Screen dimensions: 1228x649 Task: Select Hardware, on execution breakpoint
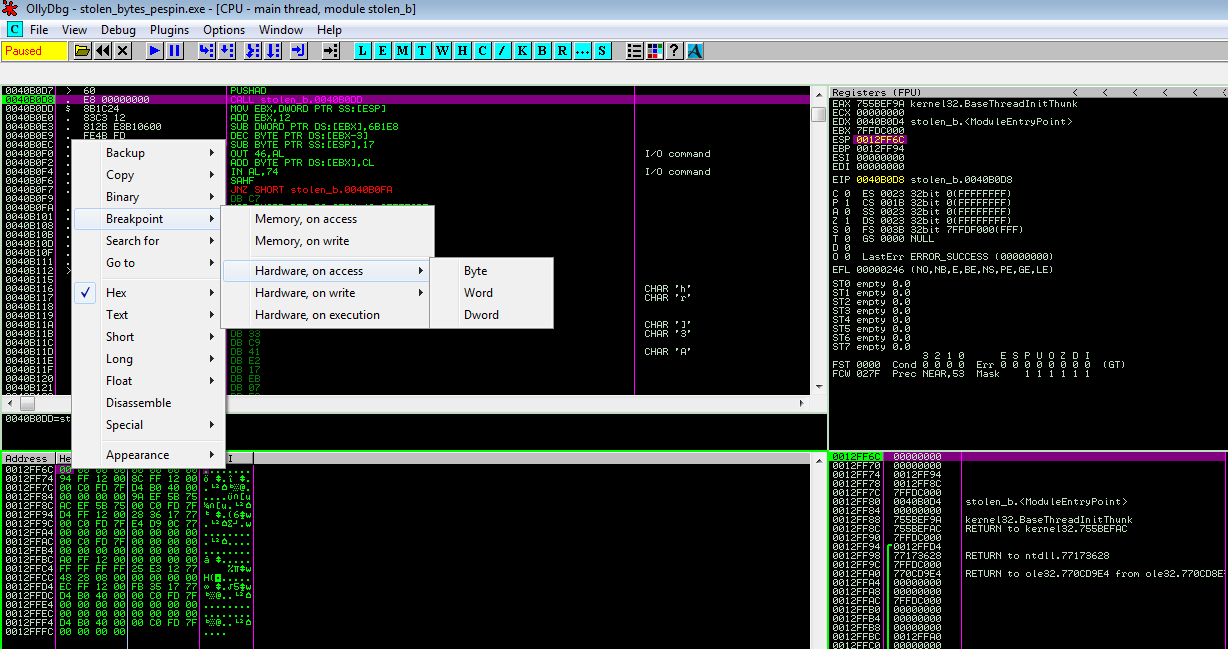328,315
